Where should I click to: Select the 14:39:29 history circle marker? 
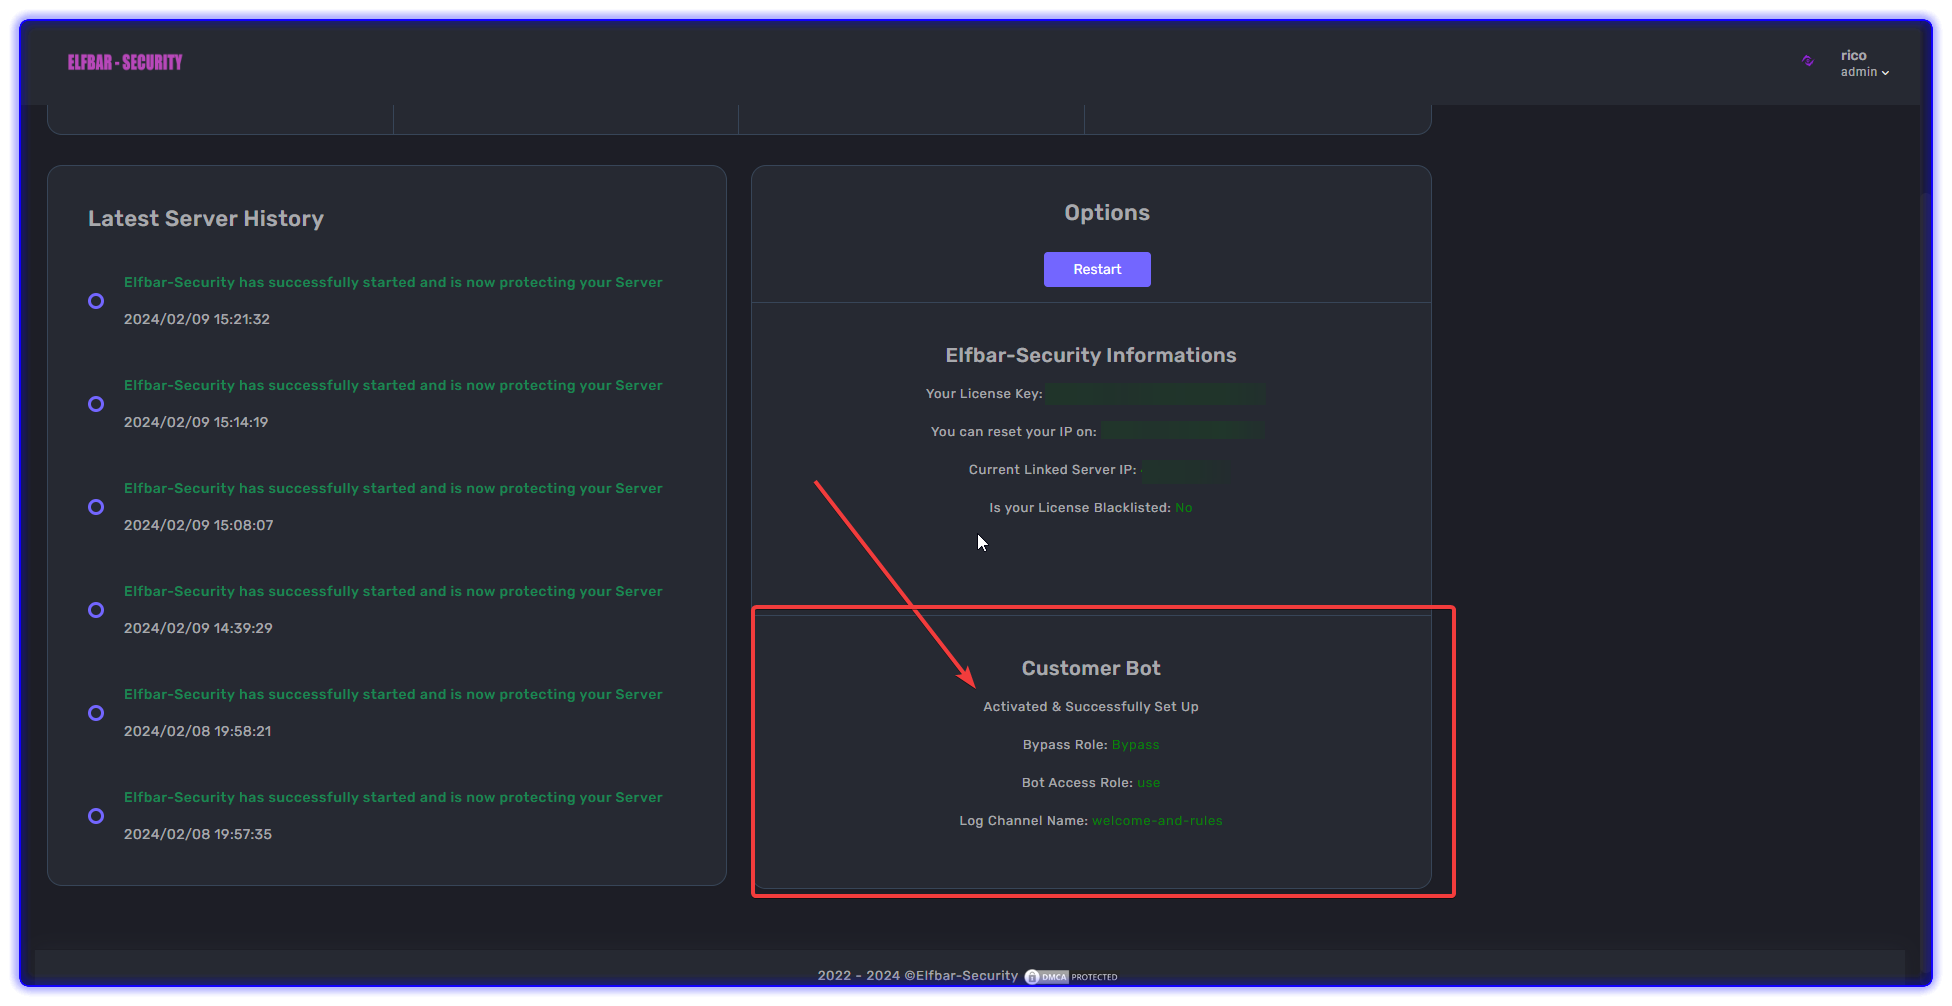click(96, 610)
